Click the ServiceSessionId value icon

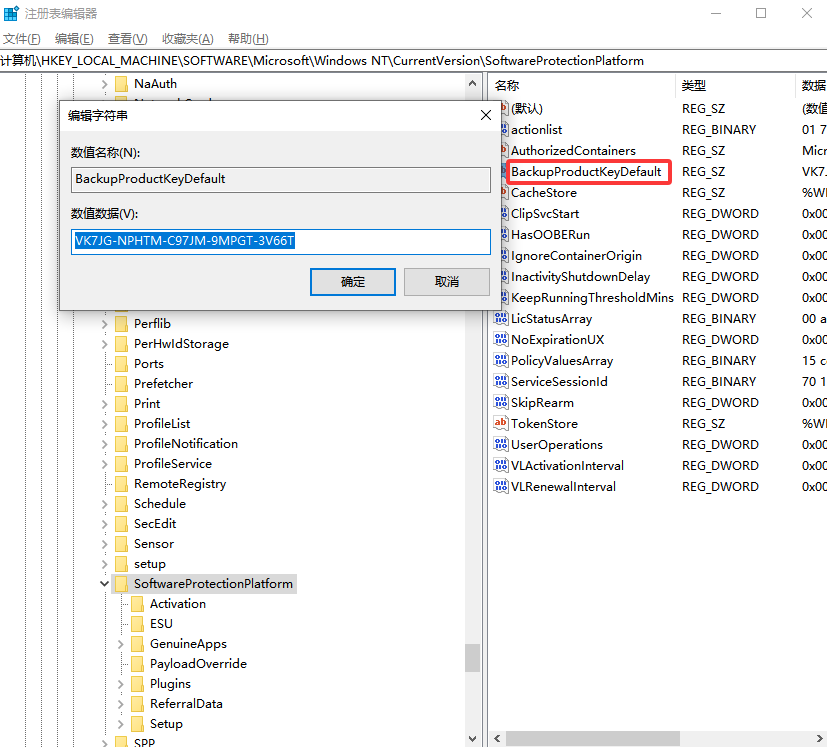coord(501,381)
